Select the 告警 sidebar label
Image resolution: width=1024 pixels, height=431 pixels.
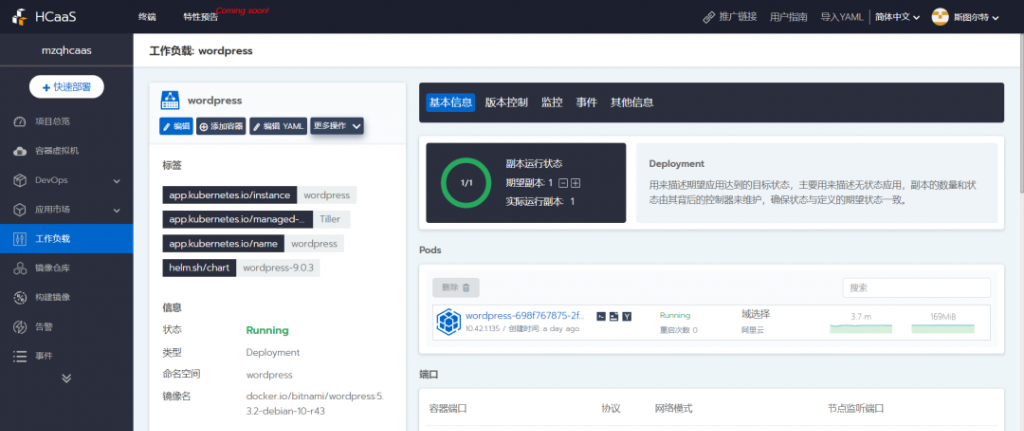[44, 327]
